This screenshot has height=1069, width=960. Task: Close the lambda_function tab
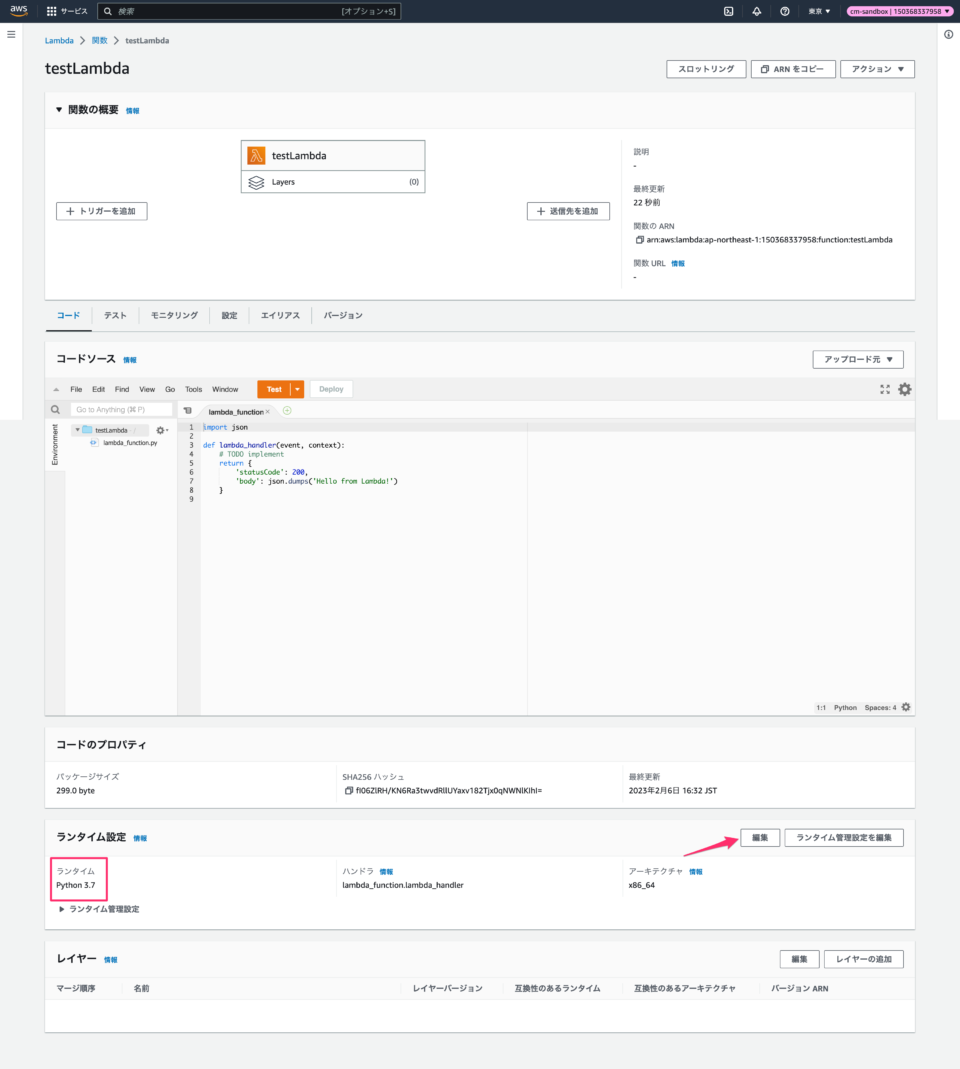[267, 411]
